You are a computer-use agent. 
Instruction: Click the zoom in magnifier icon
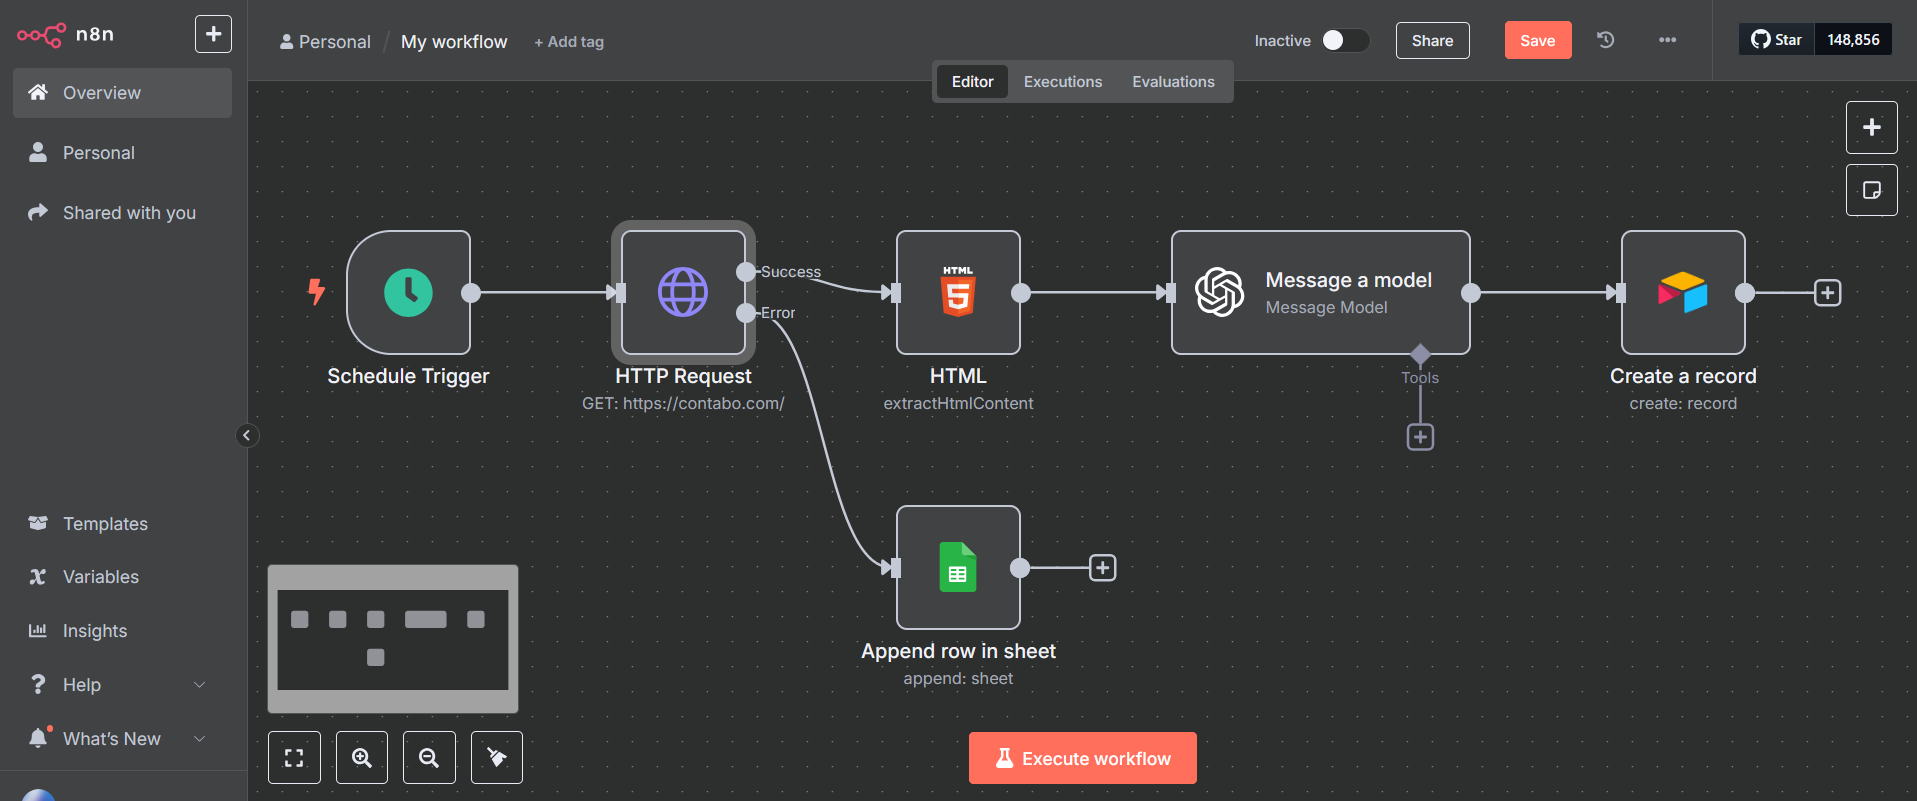pos(362,758)
